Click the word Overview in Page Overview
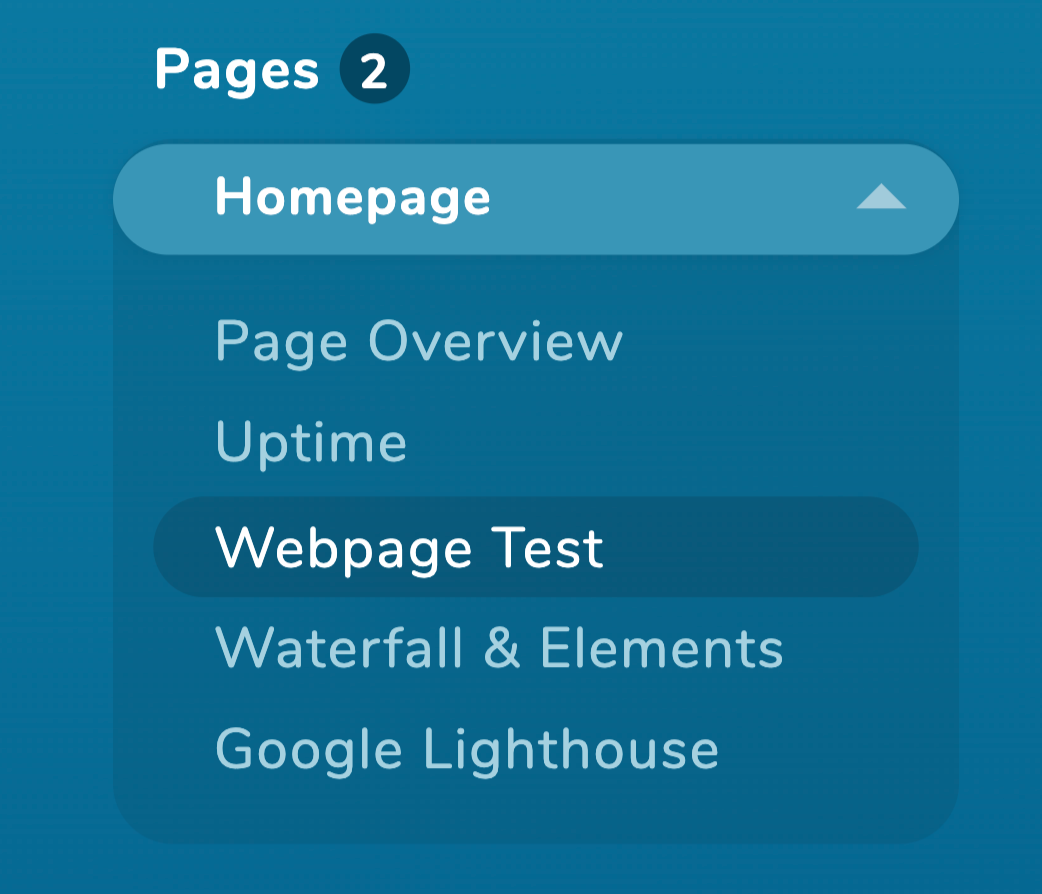 tap(496, 340)
